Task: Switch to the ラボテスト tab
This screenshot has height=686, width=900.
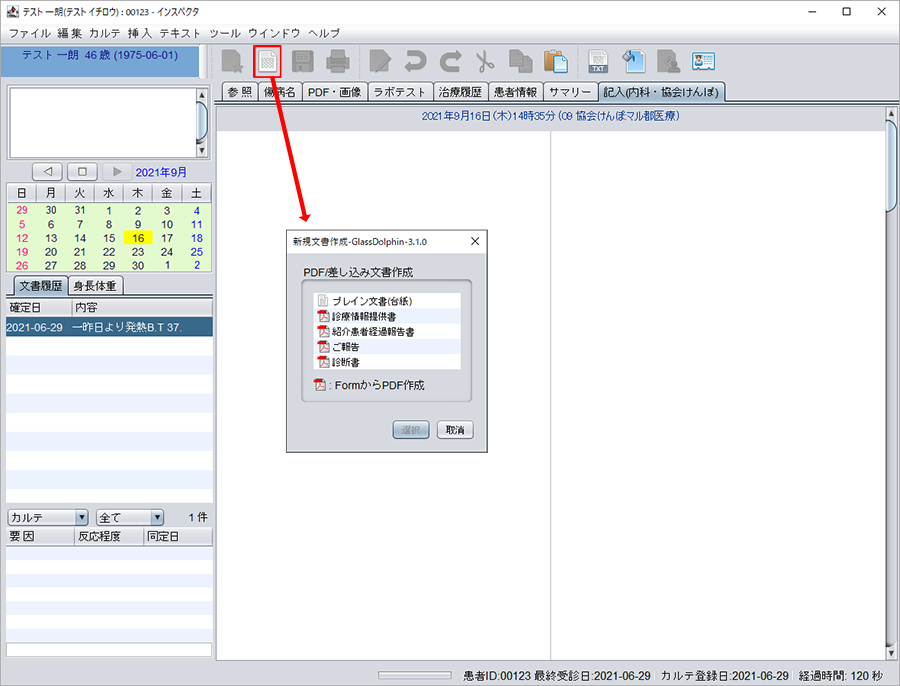Action: coord(399,92)
